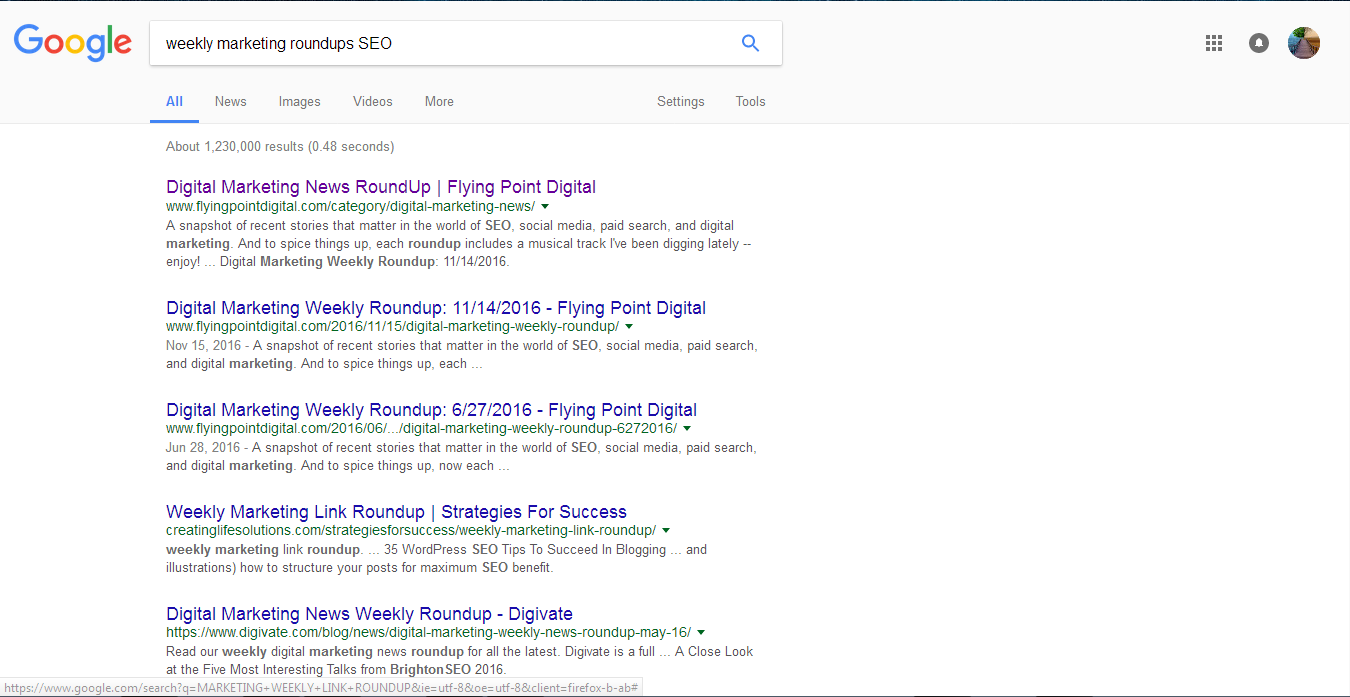Open the search Tools option
1350x697 pixels.
click(x=750, y=101)
